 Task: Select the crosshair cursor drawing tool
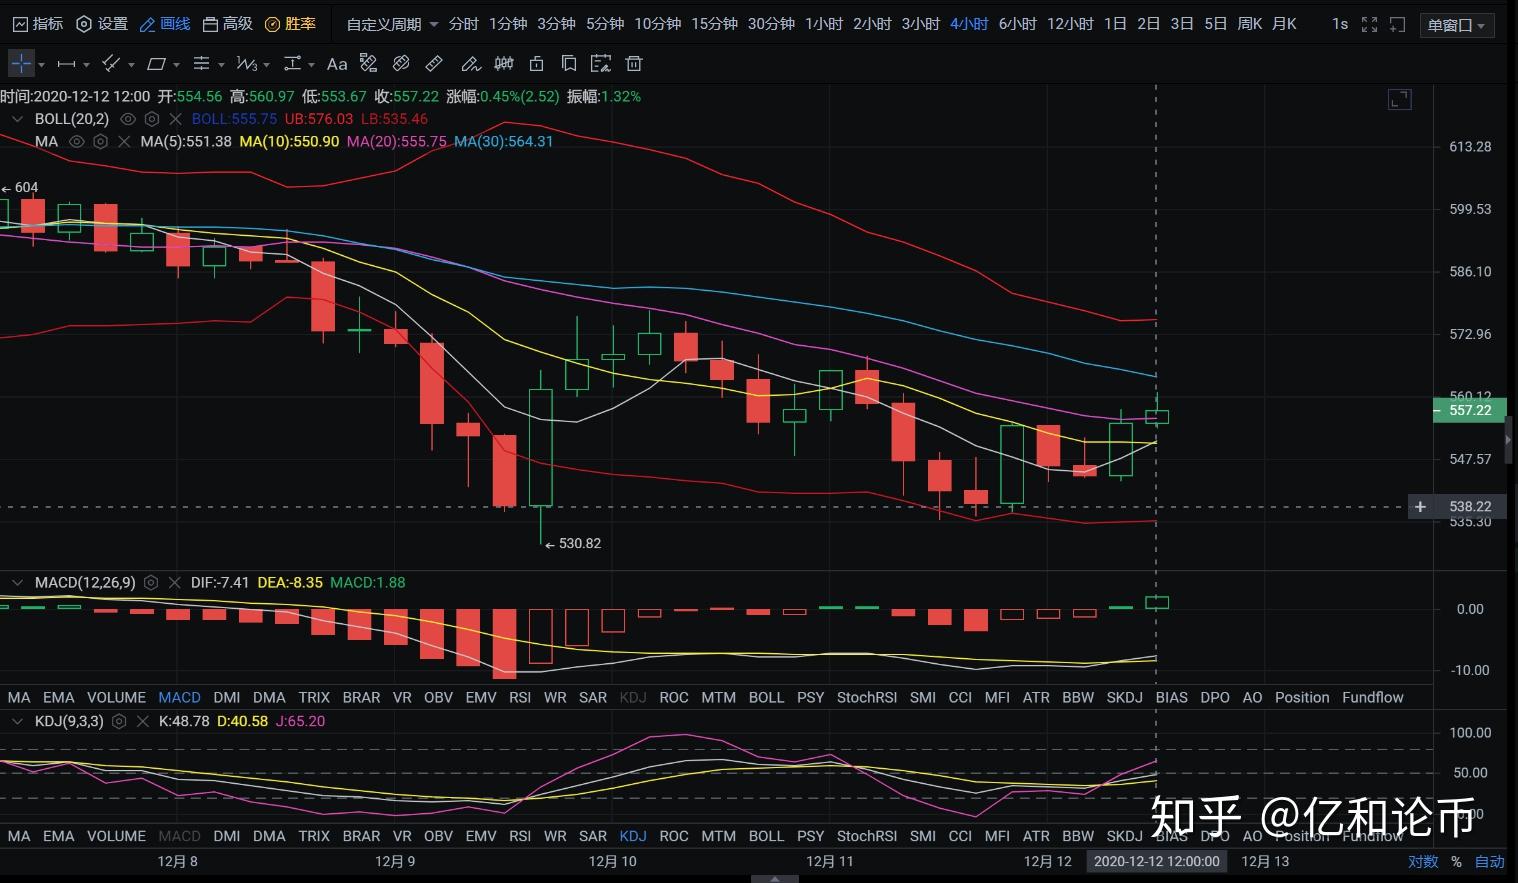tap(21, 64)
